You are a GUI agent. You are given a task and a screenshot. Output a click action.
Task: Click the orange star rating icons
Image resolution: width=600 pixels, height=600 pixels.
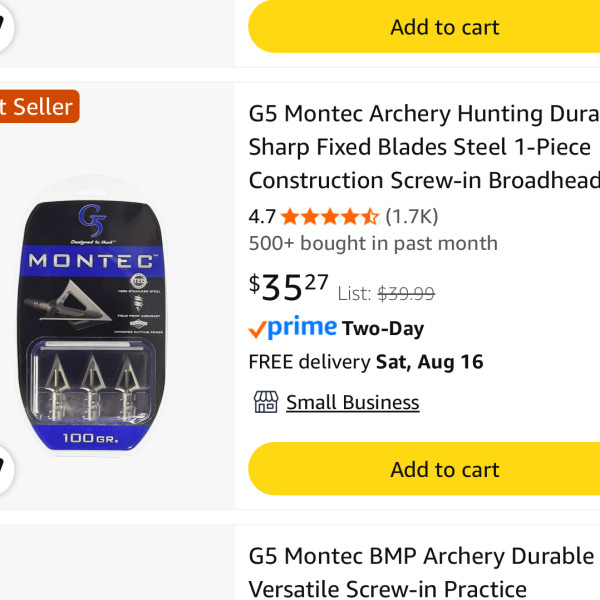pyautogui.click(x=330, y=217)
